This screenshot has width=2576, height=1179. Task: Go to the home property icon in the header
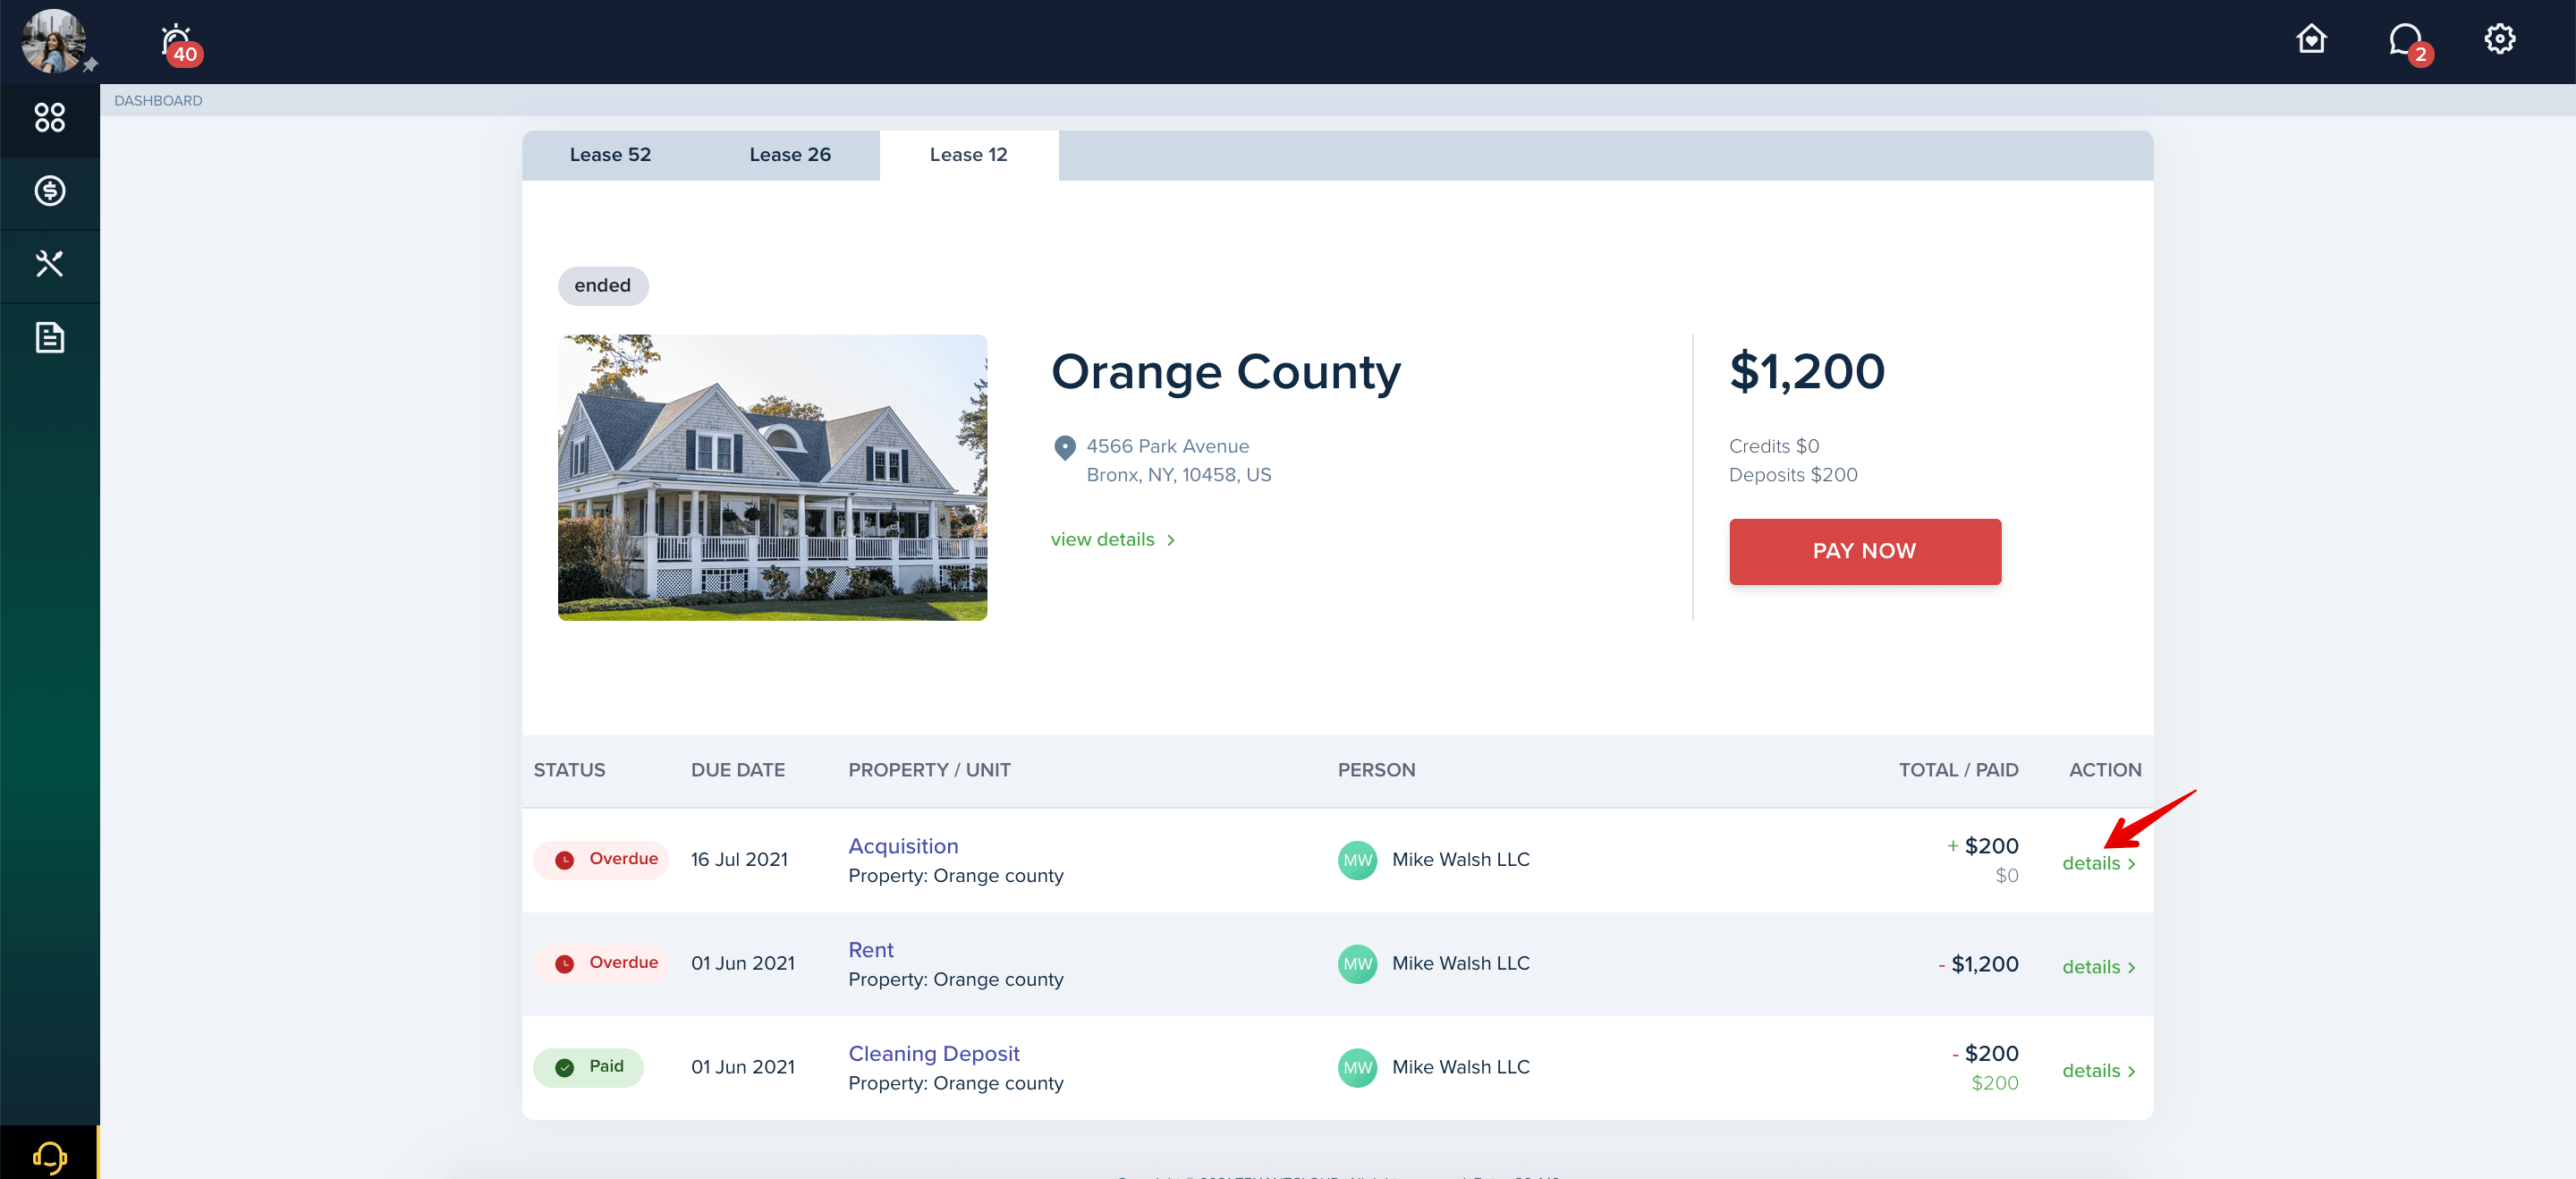(2311, 39)
